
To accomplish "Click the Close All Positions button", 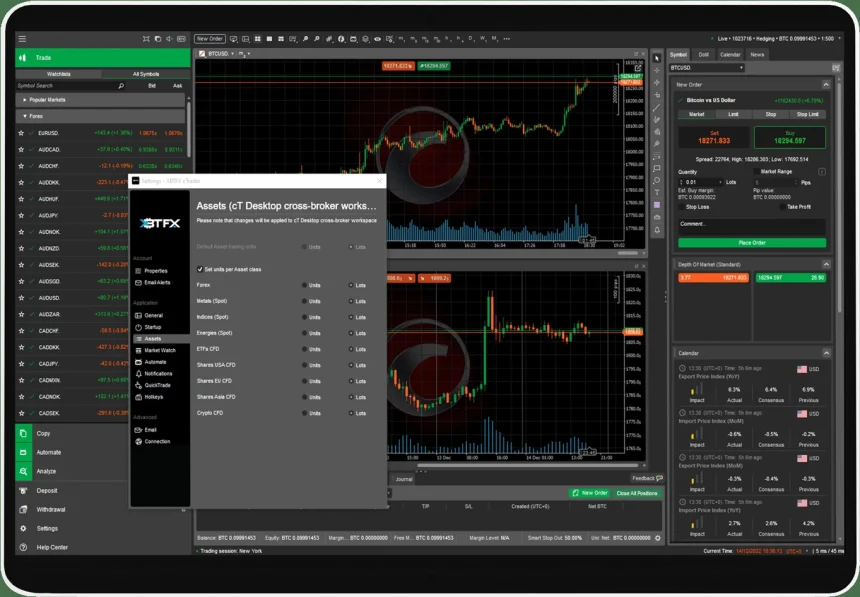I will [x=637, y=493].
